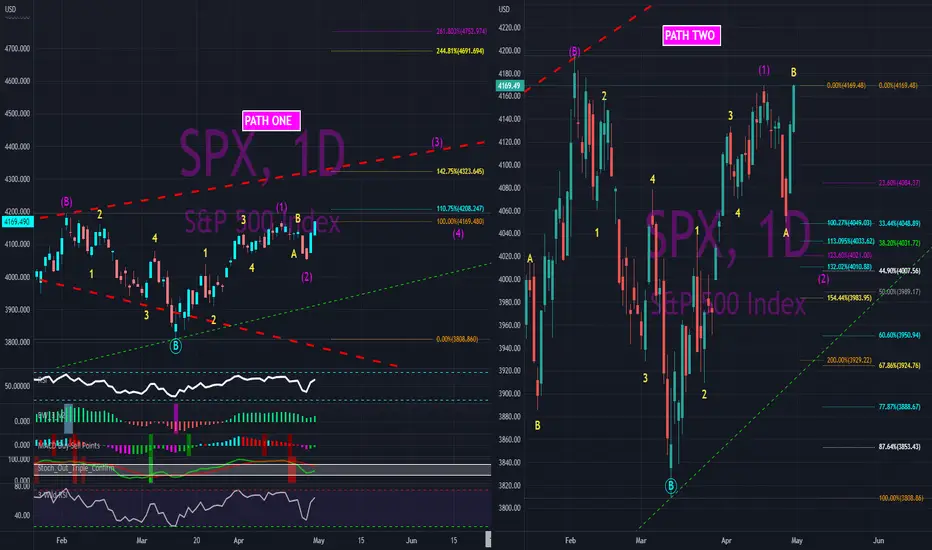Click the 3800.00 price on right chart axis
Image resolution: width=932 pixels, height=550 pixels.
509,508
